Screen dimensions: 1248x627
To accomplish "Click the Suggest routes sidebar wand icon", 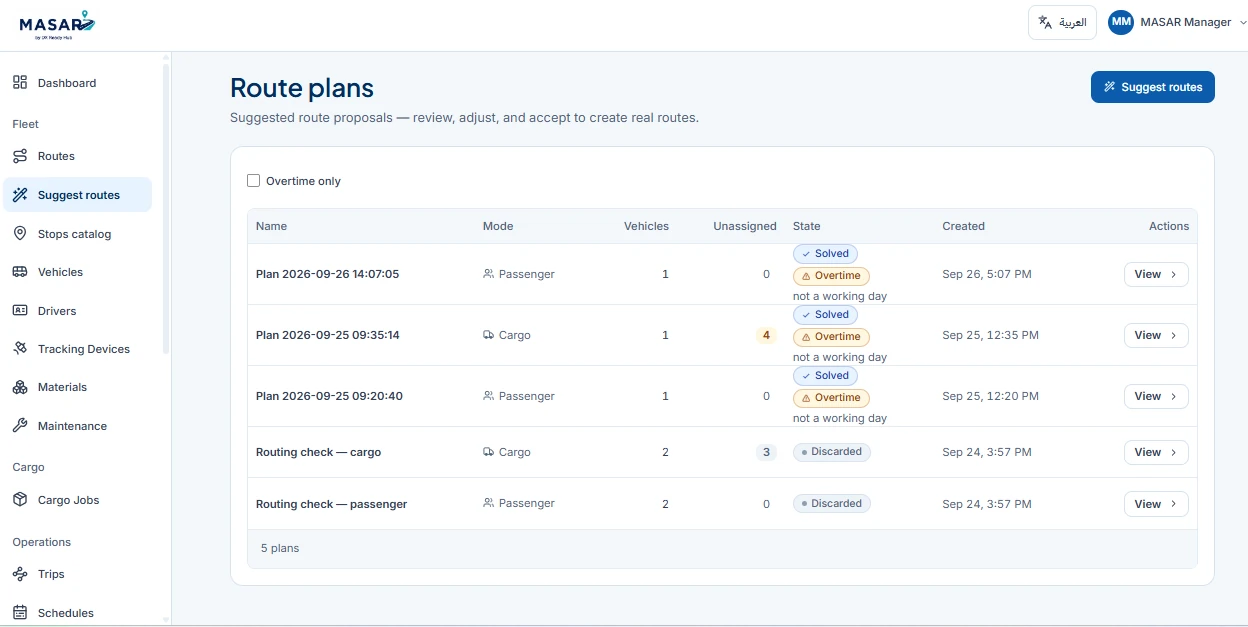I will tap(20, 195).
